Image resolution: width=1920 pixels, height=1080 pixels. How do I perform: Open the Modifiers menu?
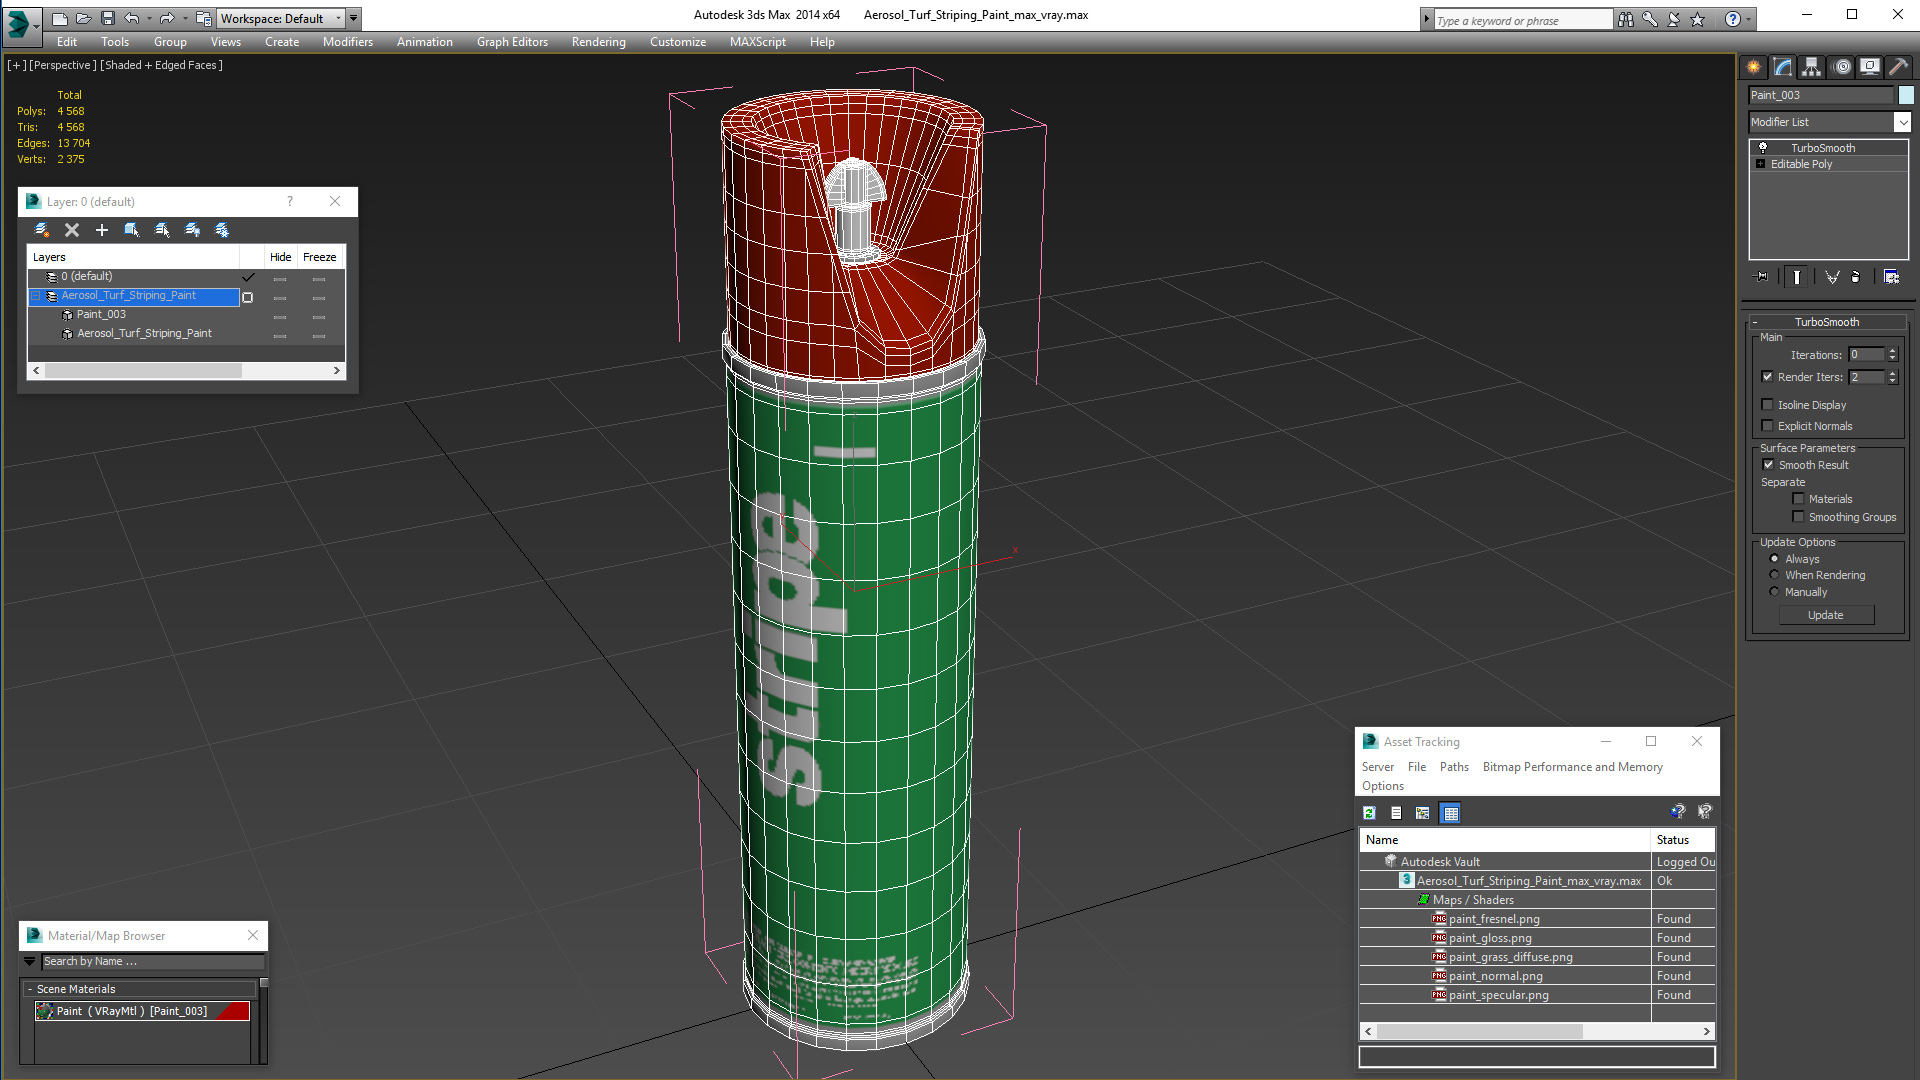coord(348,42)
